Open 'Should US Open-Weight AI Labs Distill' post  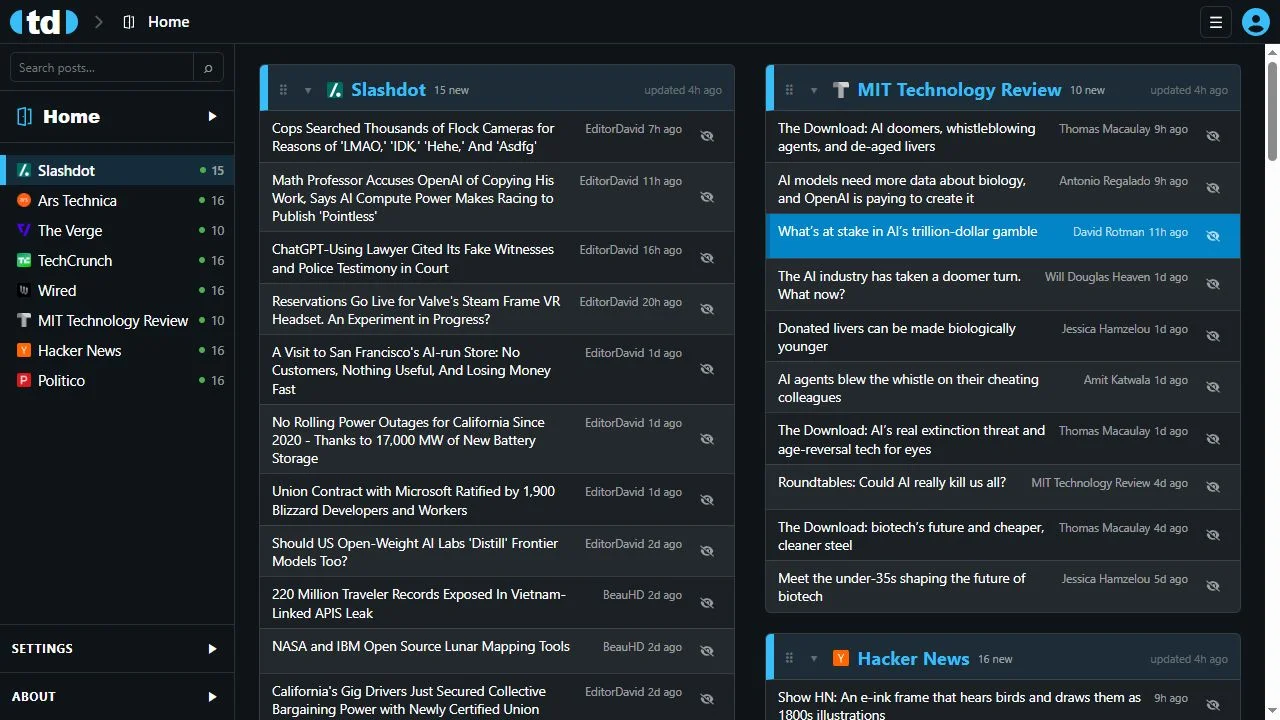415,552
